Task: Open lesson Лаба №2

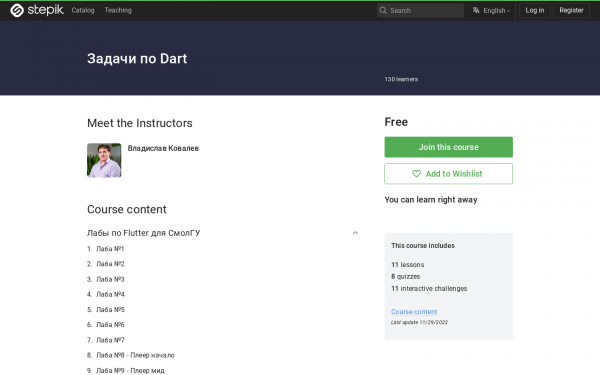Action: [110, 264]
